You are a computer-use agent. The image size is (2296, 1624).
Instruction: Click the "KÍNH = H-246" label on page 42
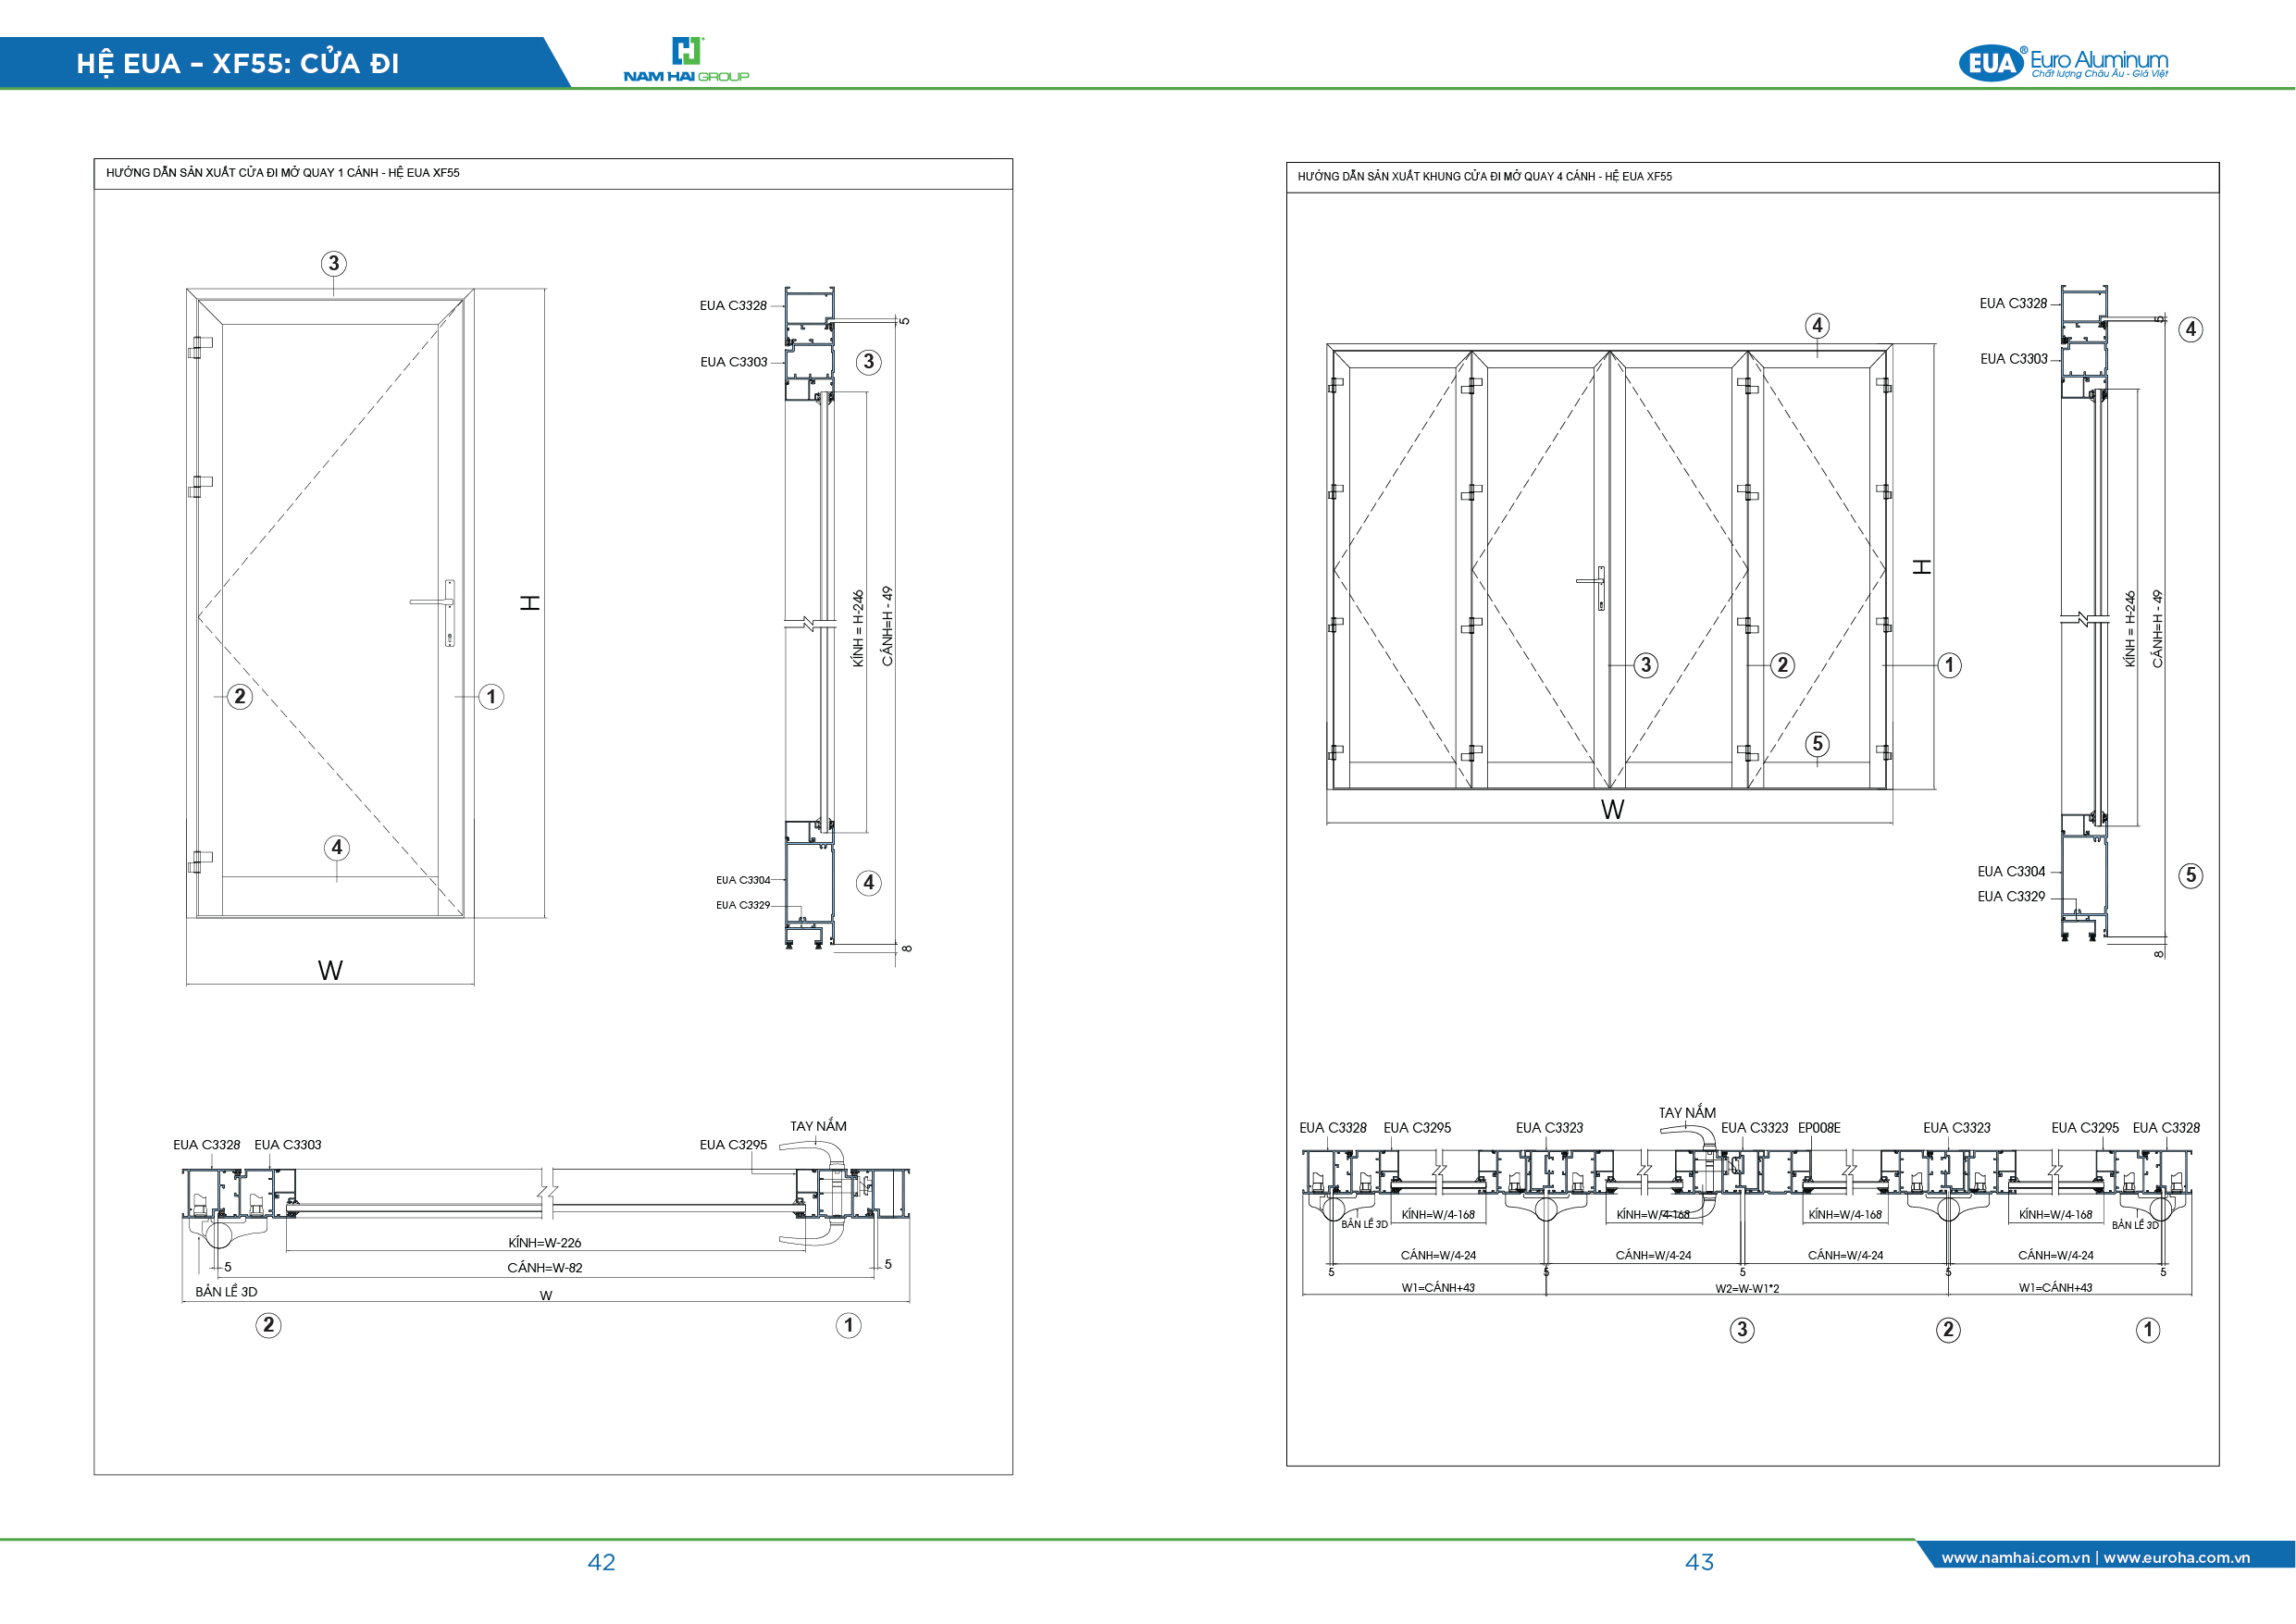pos(858,628)
